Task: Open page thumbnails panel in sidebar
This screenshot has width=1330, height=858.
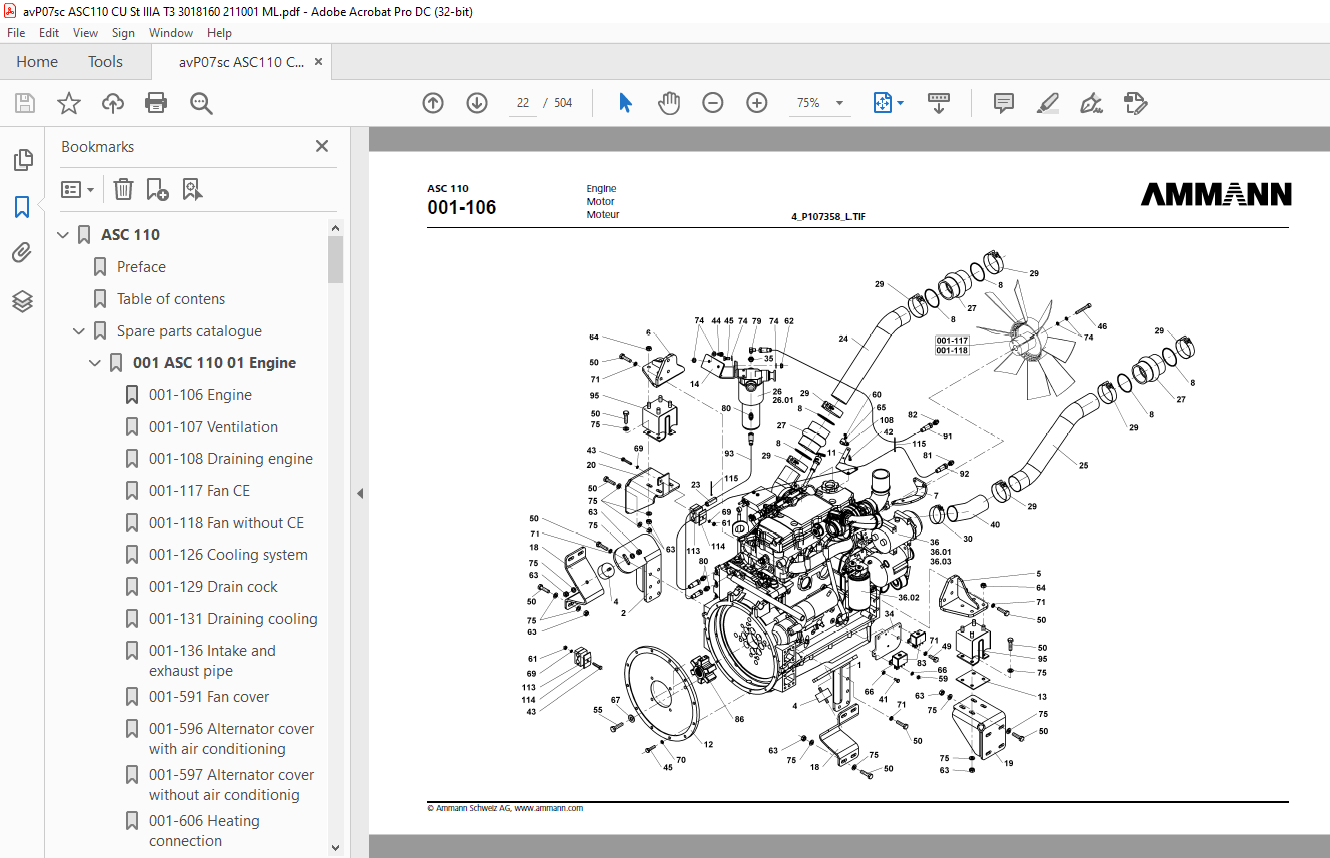Action: pos(22,160)
